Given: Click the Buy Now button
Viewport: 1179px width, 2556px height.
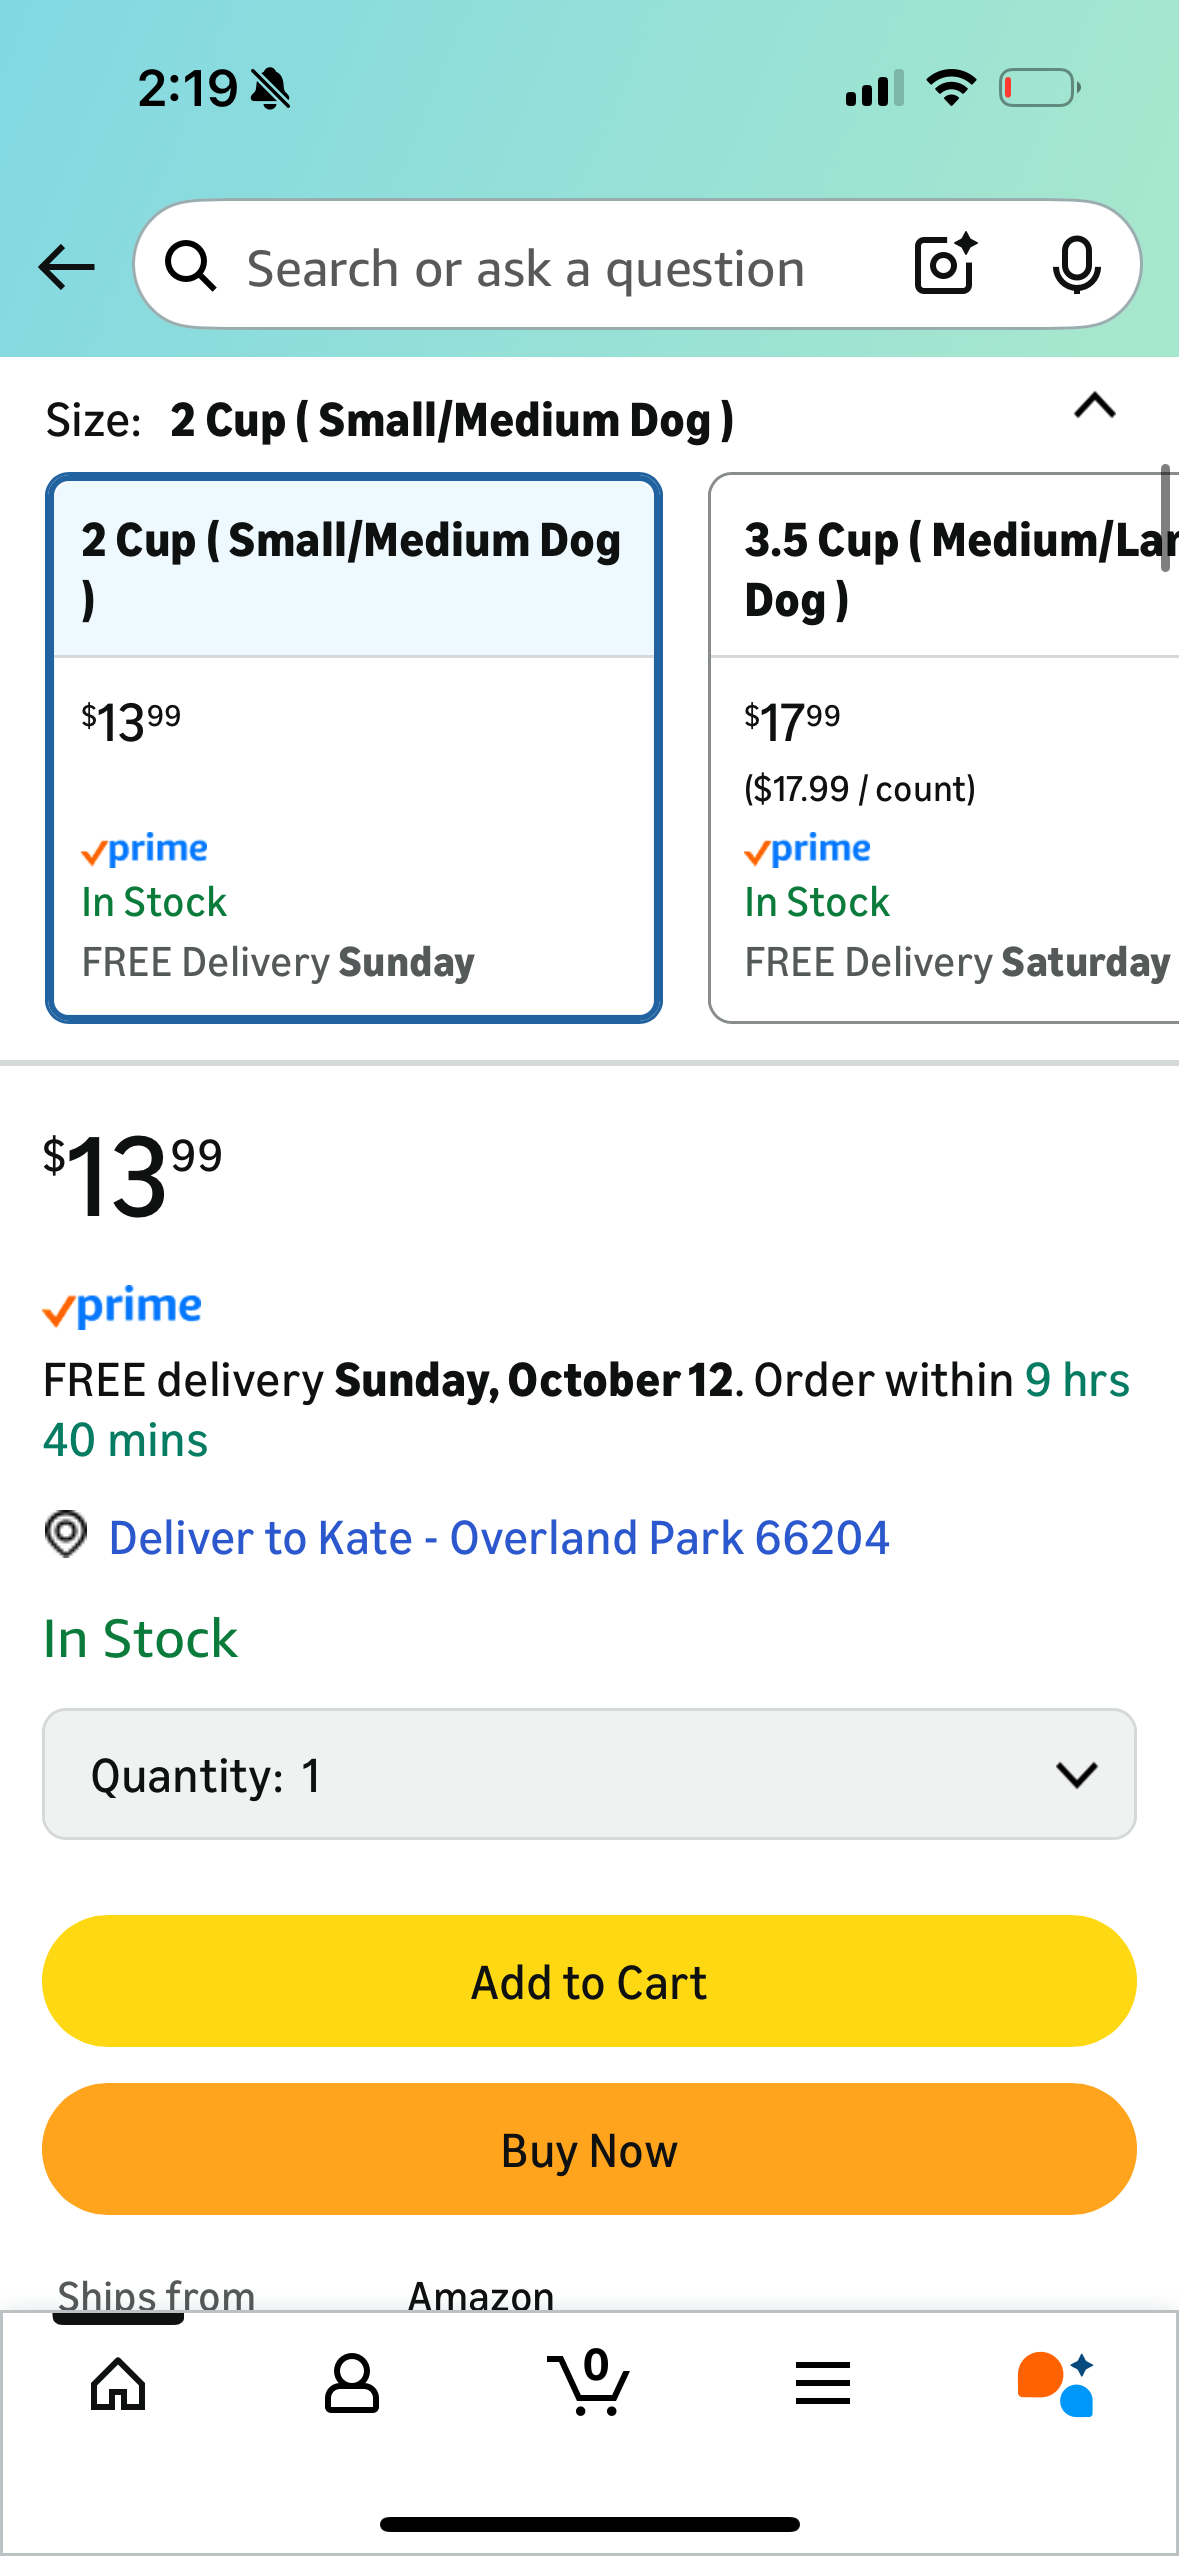Looking at the screenshot, I should click(x=589, y=2149).
